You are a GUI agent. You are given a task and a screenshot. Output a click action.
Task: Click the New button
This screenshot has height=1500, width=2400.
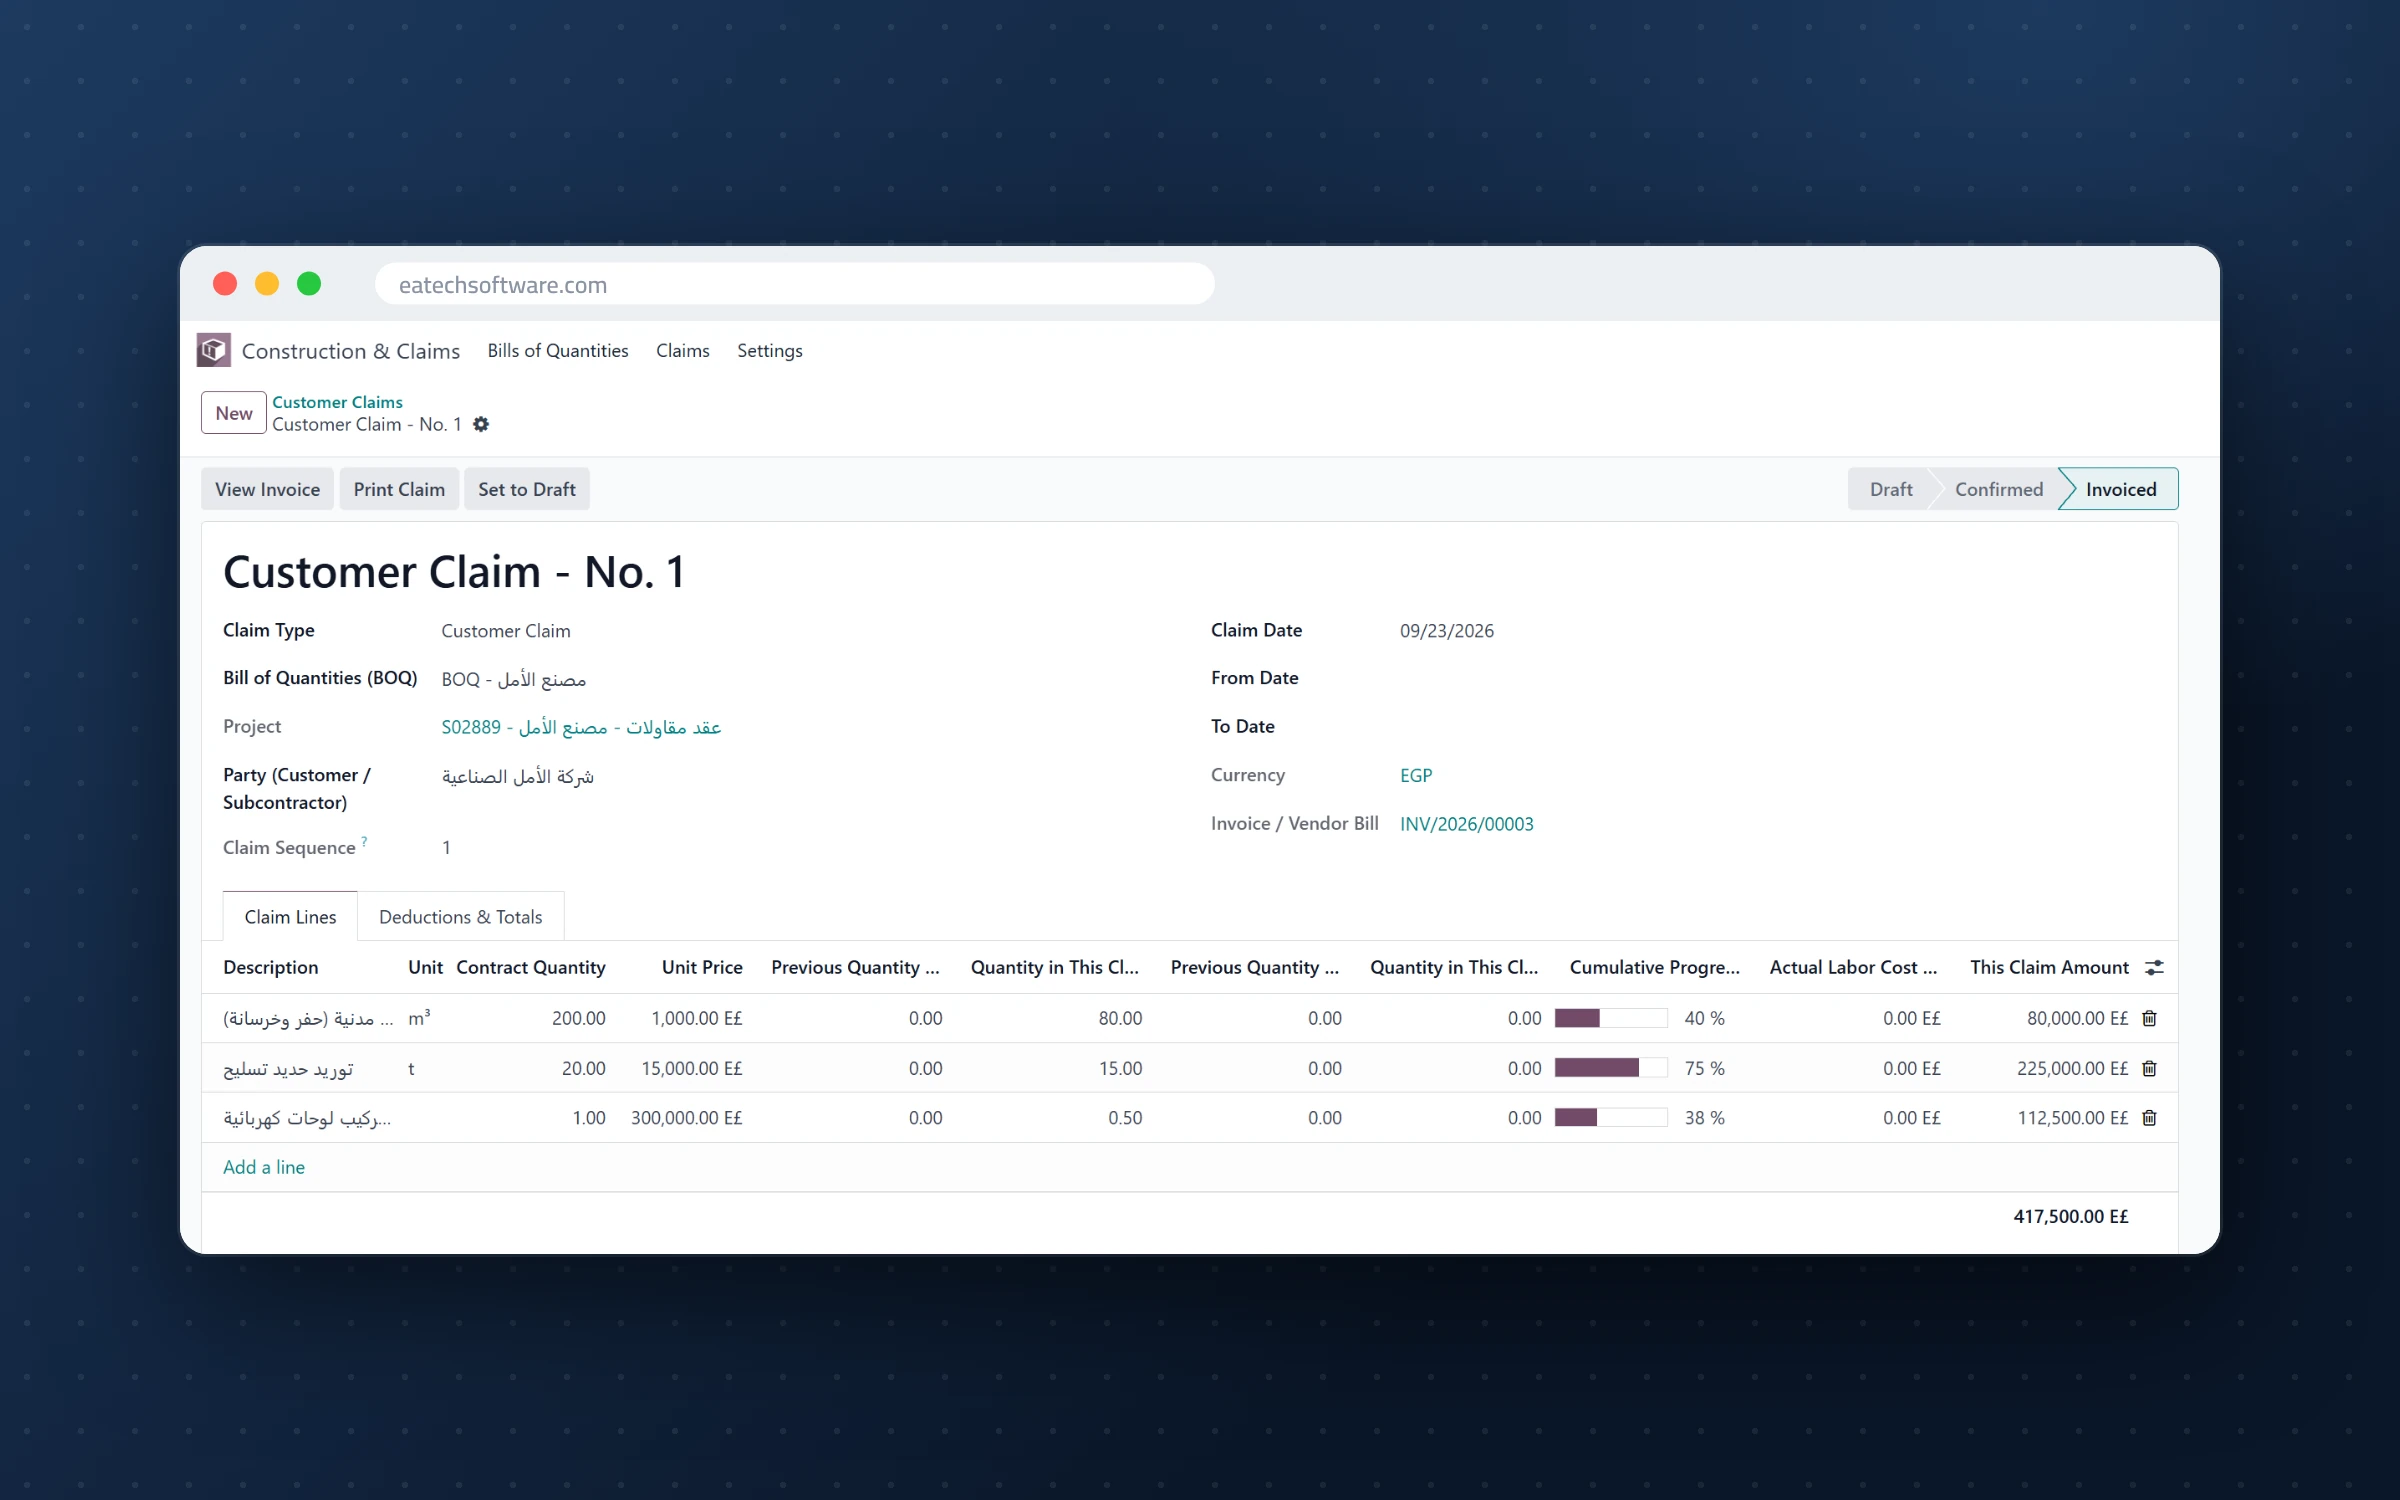coord(234,413)
